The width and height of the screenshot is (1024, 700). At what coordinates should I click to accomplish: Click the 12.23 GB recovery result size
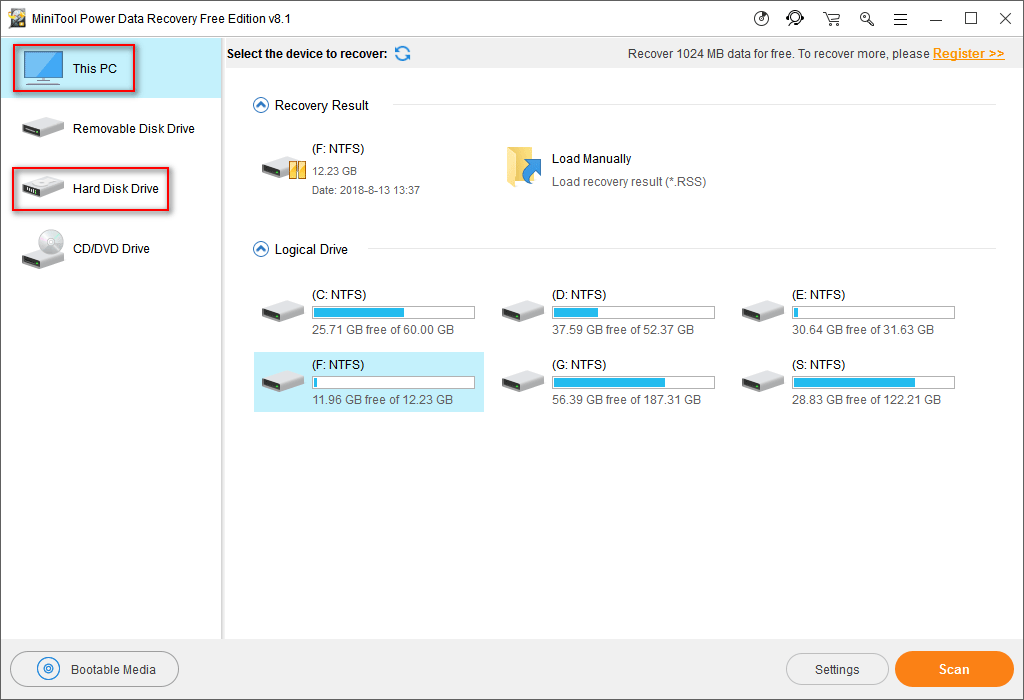point(334,171)
